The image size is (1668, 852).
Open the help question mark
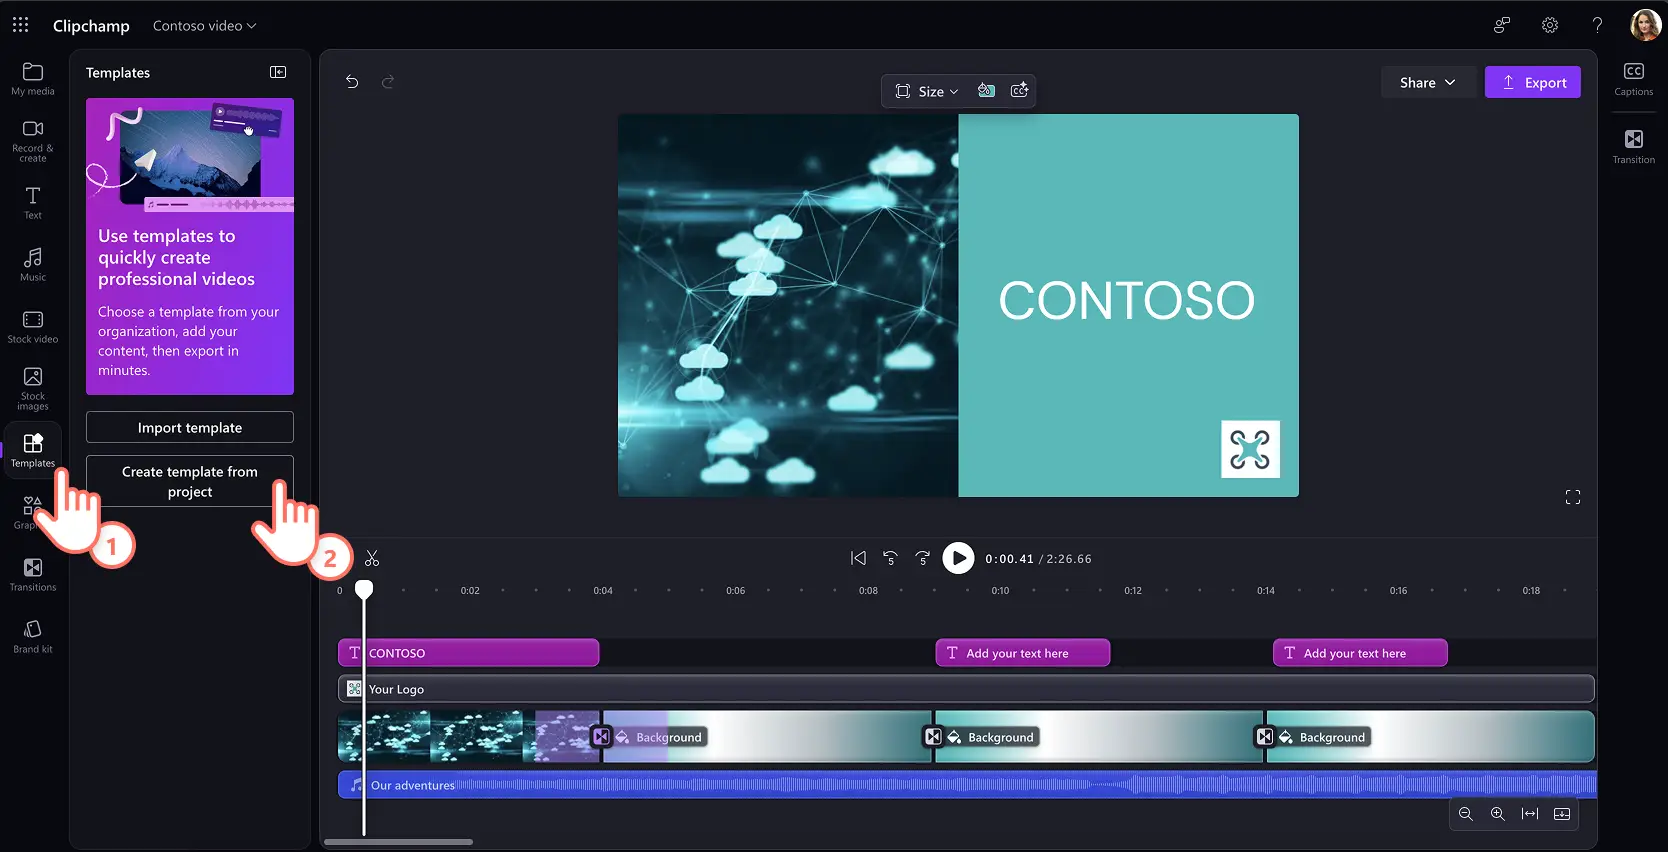point(1597,25)
